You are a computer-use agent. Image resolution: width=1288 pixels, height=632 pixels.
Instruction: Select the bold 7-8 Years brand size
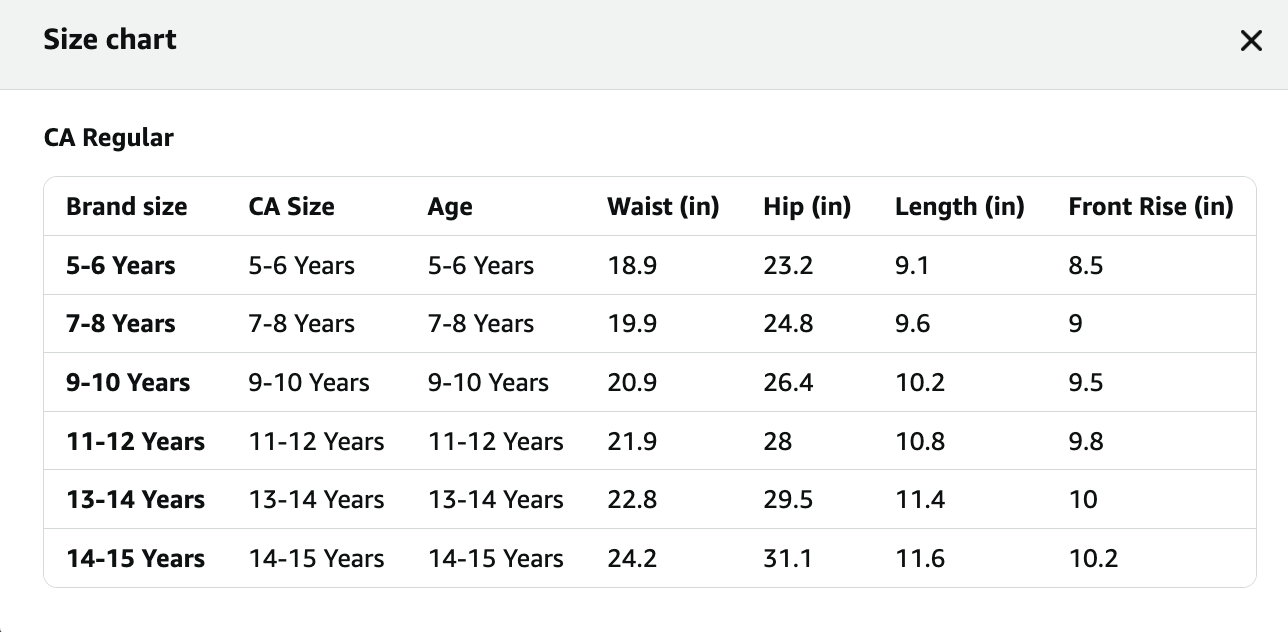(121, 324)
